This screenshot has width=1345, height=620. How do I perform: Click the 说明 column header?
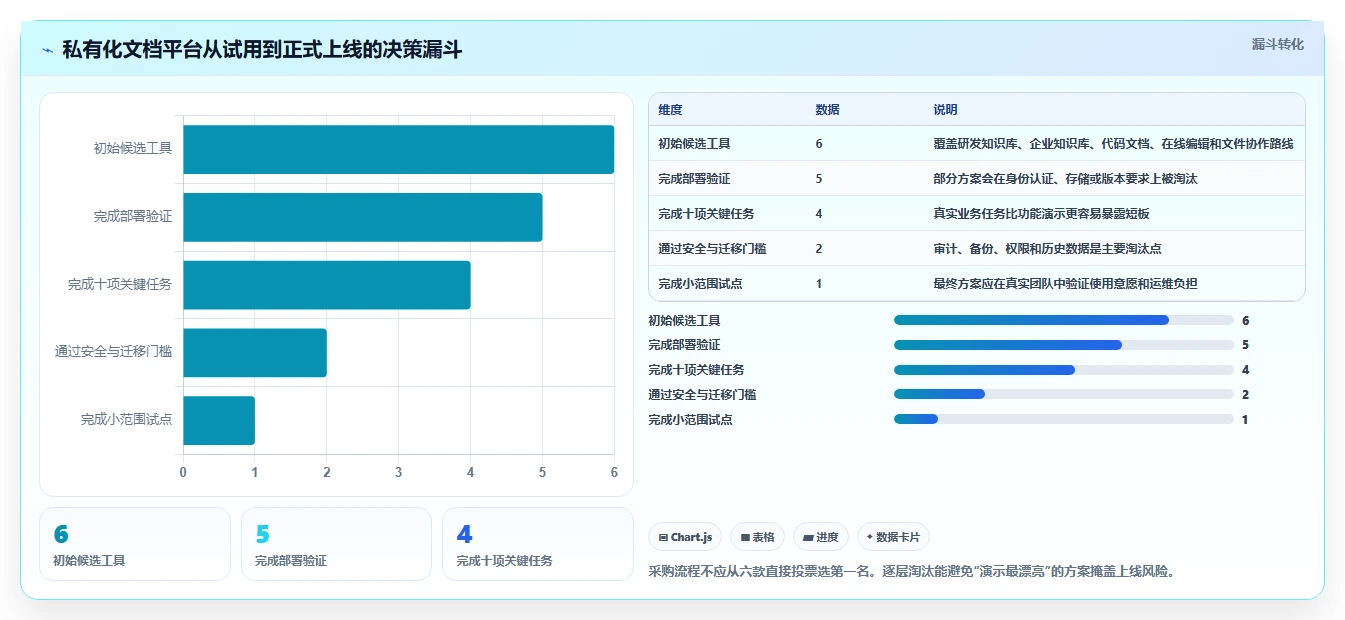pyautogui.click(x=945, y=109)
